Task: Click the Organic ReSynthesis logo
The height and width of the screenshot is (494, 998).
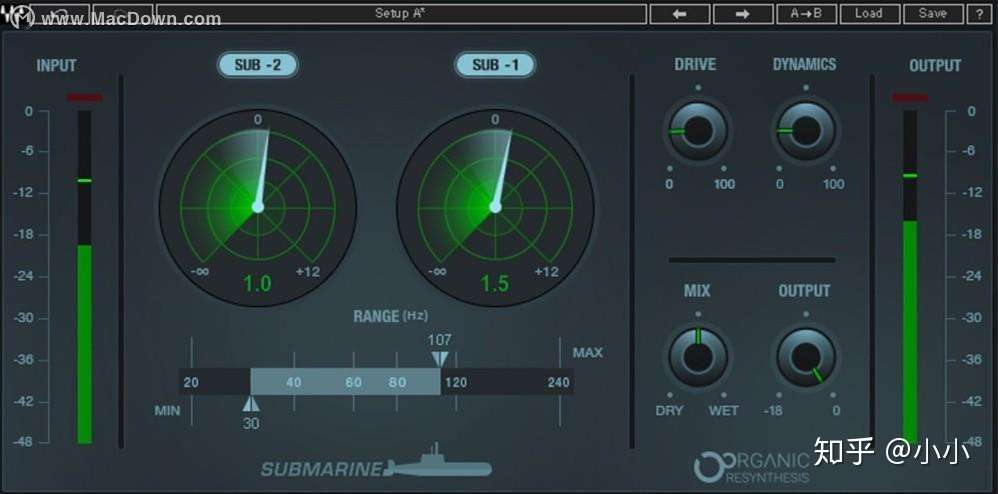Action: 752,466
